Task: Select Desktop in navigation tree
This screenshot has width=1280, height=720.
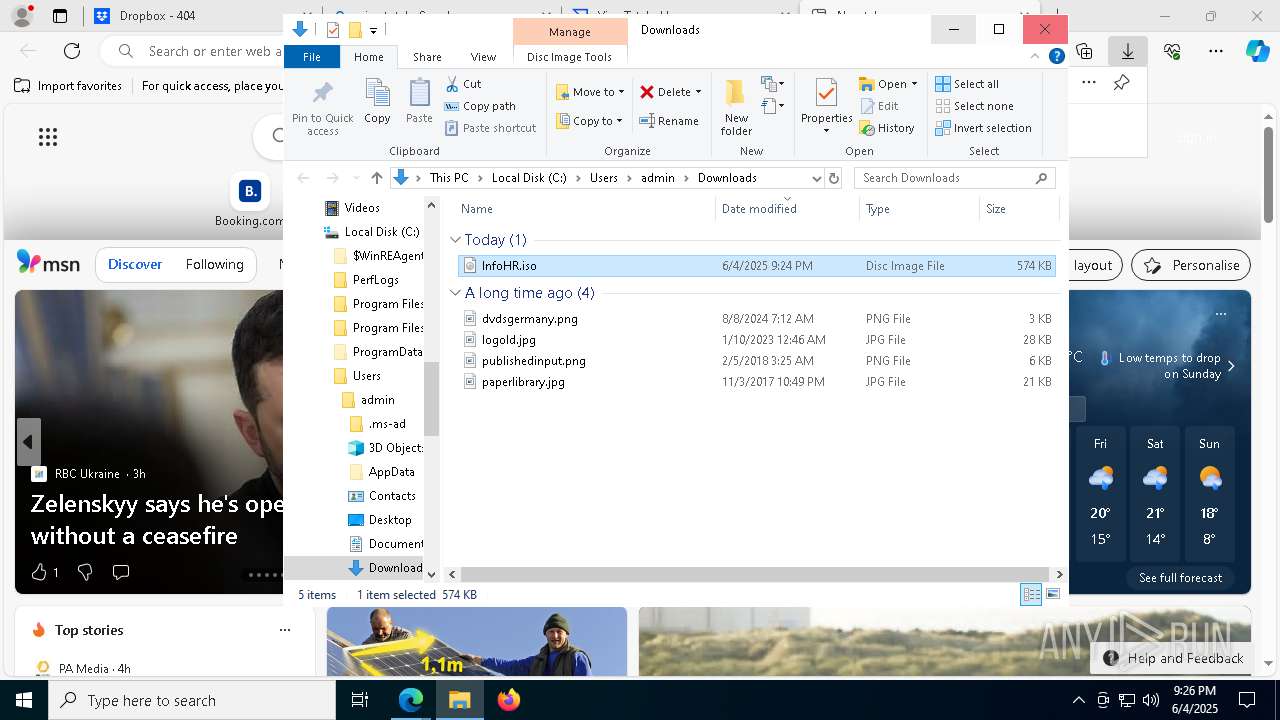Action: click(390, 520)
